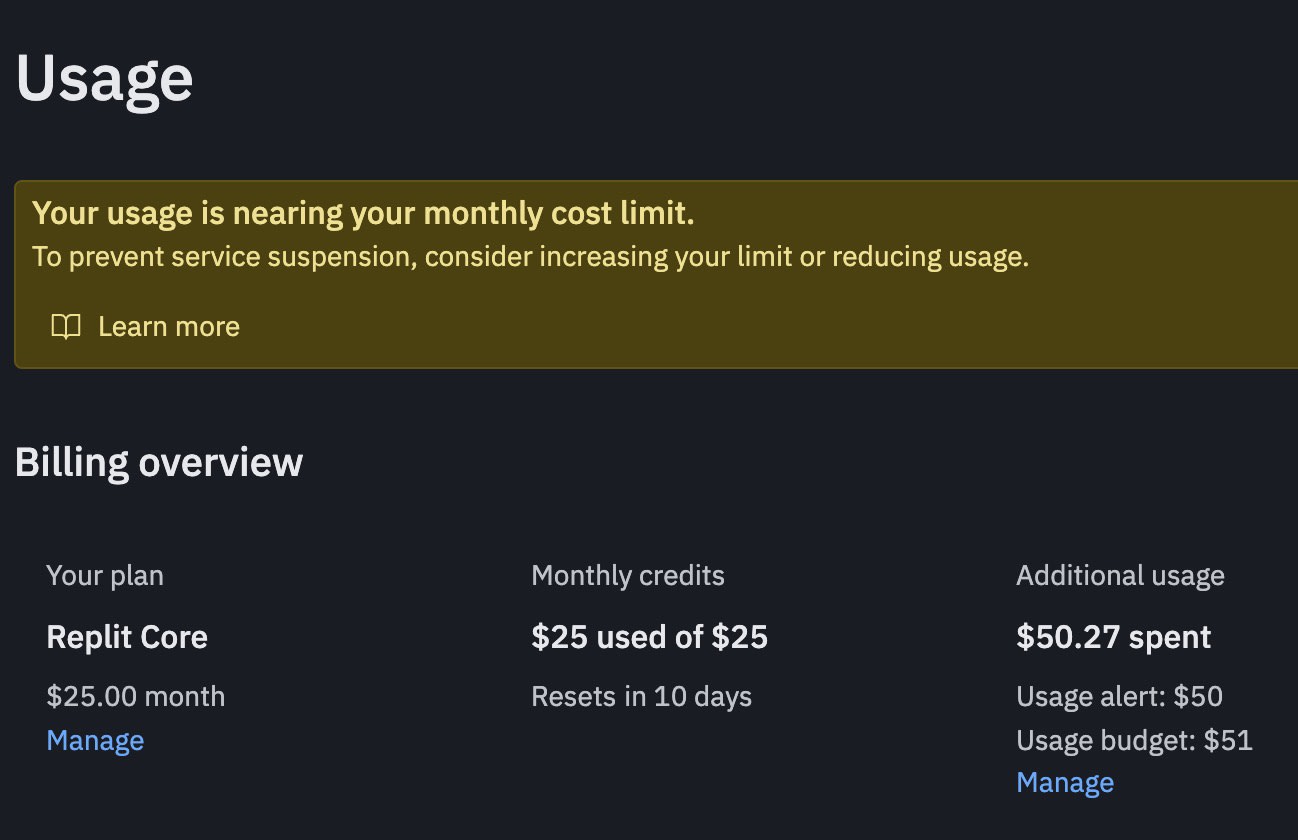Click the Your plan label
Viewport: 1298px width, 840px height.
click(x=105, y=576)
